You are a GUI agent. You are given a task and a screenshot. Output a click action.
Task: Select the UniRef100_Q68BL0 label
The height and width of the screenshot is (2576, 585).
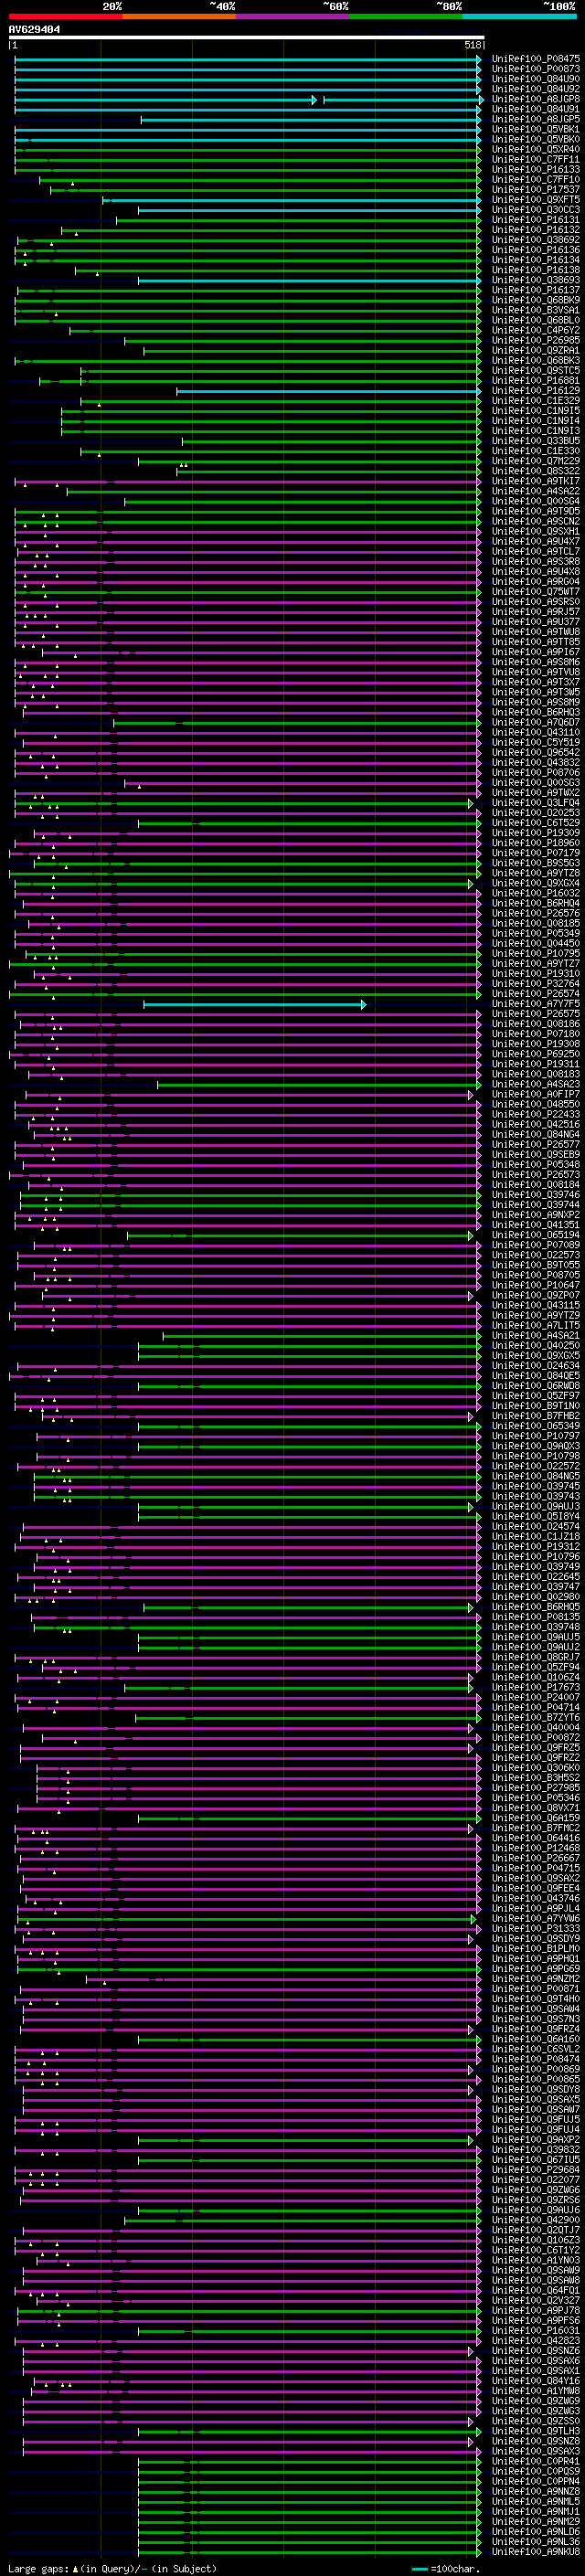tap(535, 320)
